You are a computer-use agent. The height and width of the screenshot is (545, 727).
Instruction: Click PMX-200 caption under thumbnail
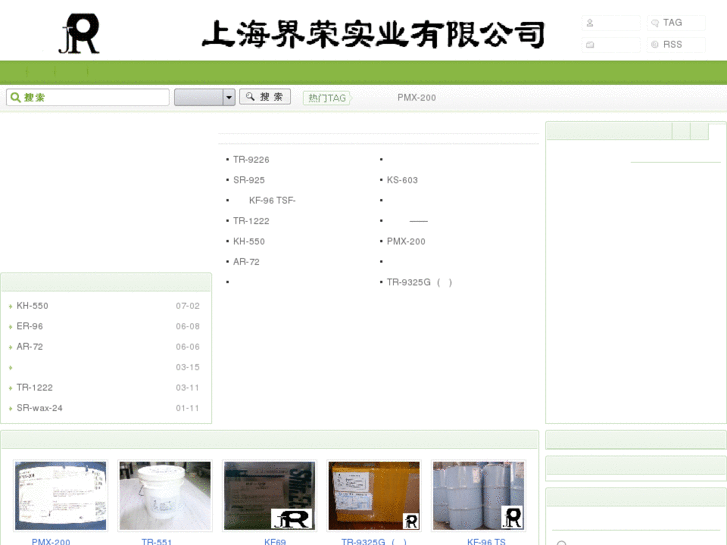[51, 541]
